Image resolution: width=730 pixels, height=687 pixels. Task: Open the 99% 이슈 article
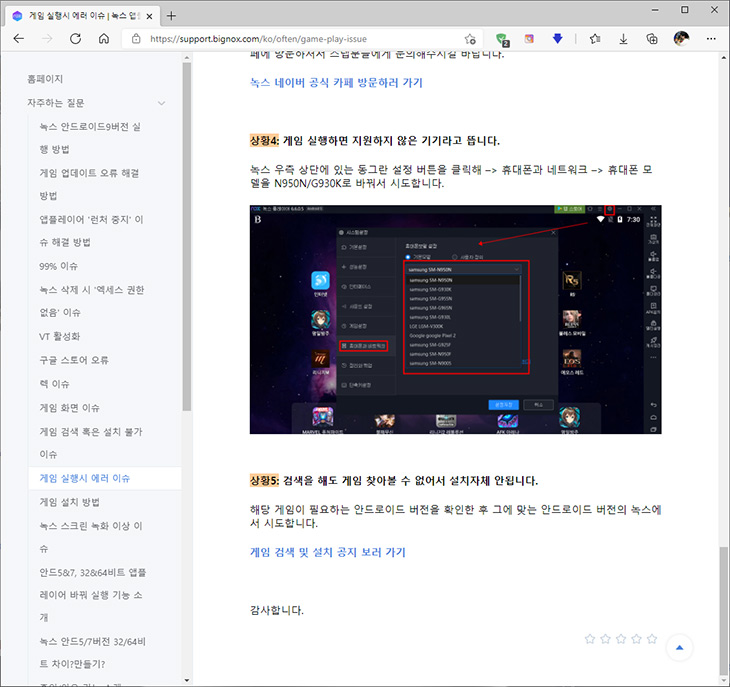[x=58, y=266]
